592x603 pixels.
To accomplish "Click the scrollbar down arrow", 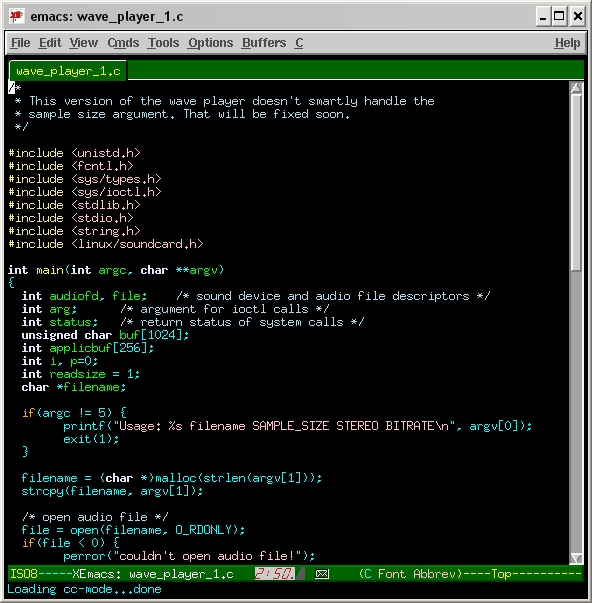I will (x=576, y=558).
